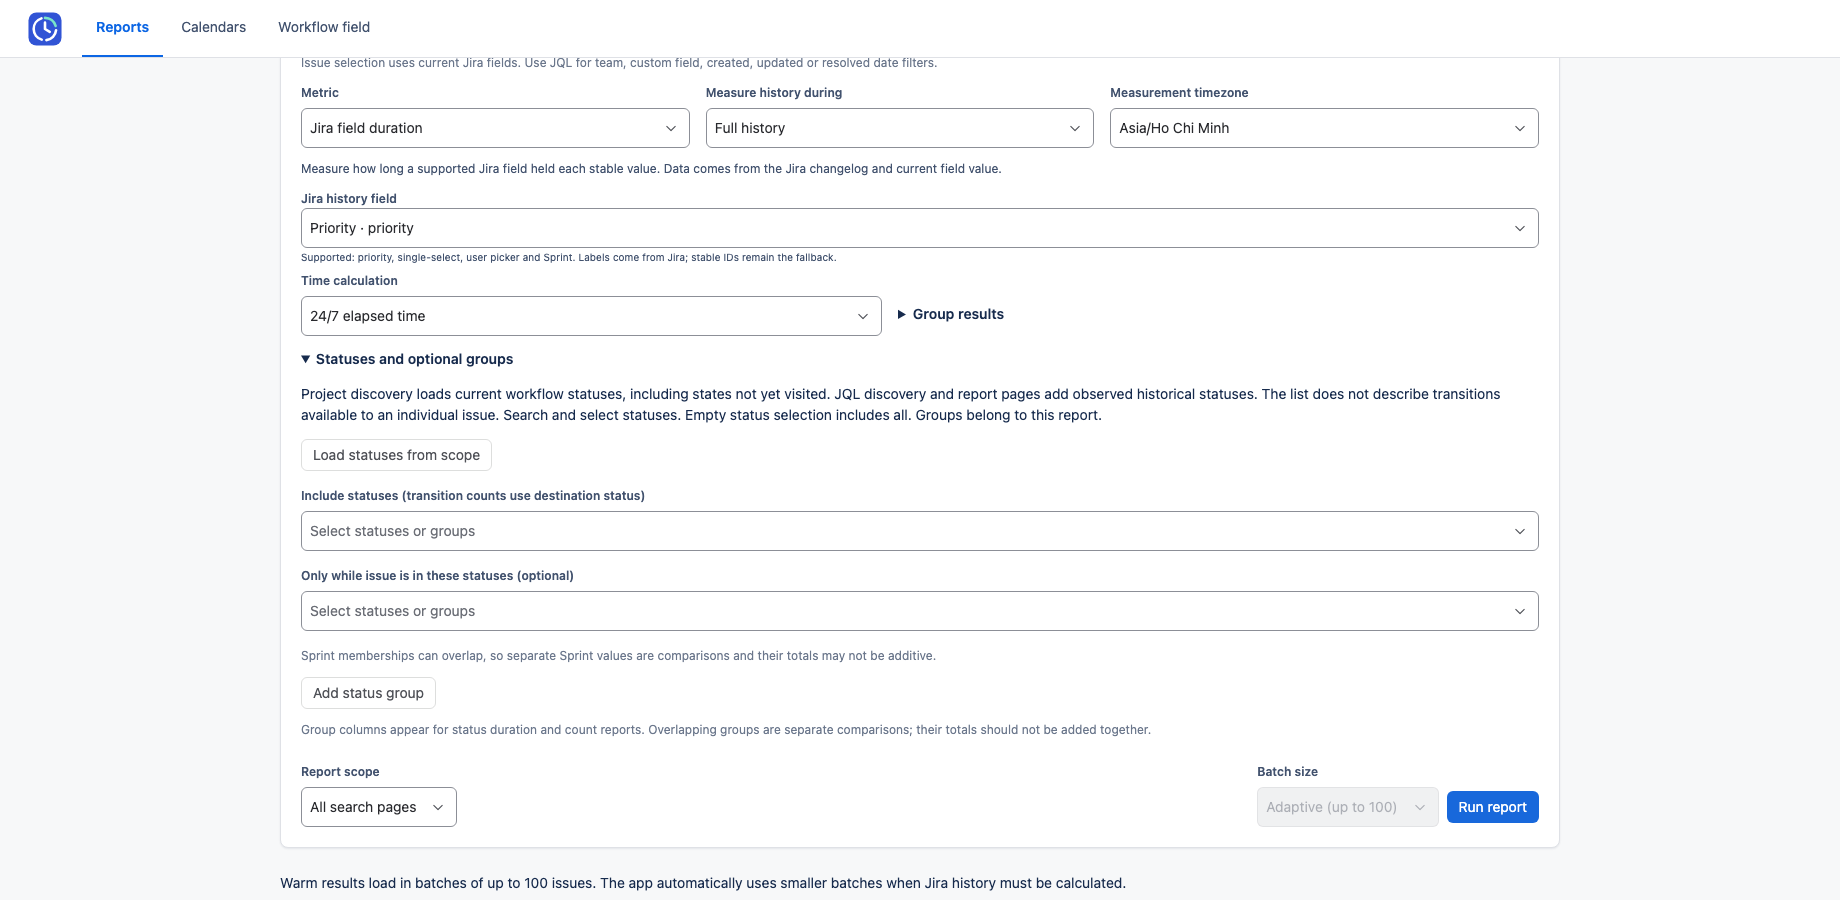Click the 'Supported: priority, single-select' hint text

tap(568, 258)
